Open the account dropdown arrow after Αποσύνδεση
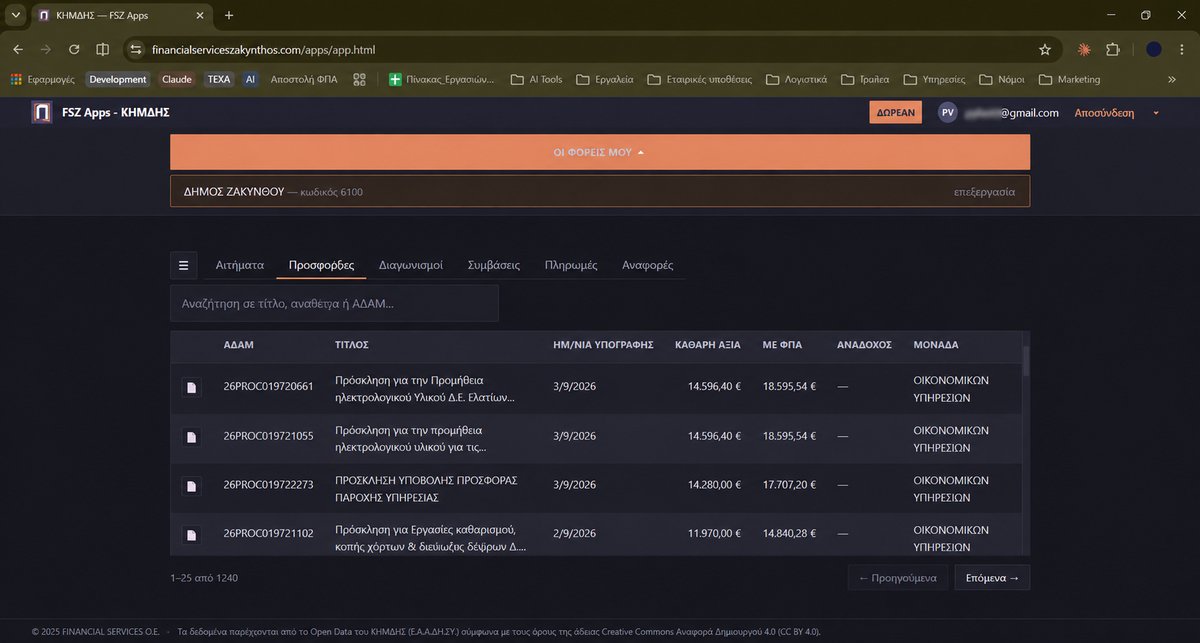This screenshot has width=1200, height=643. click(x=1156, y=113)
